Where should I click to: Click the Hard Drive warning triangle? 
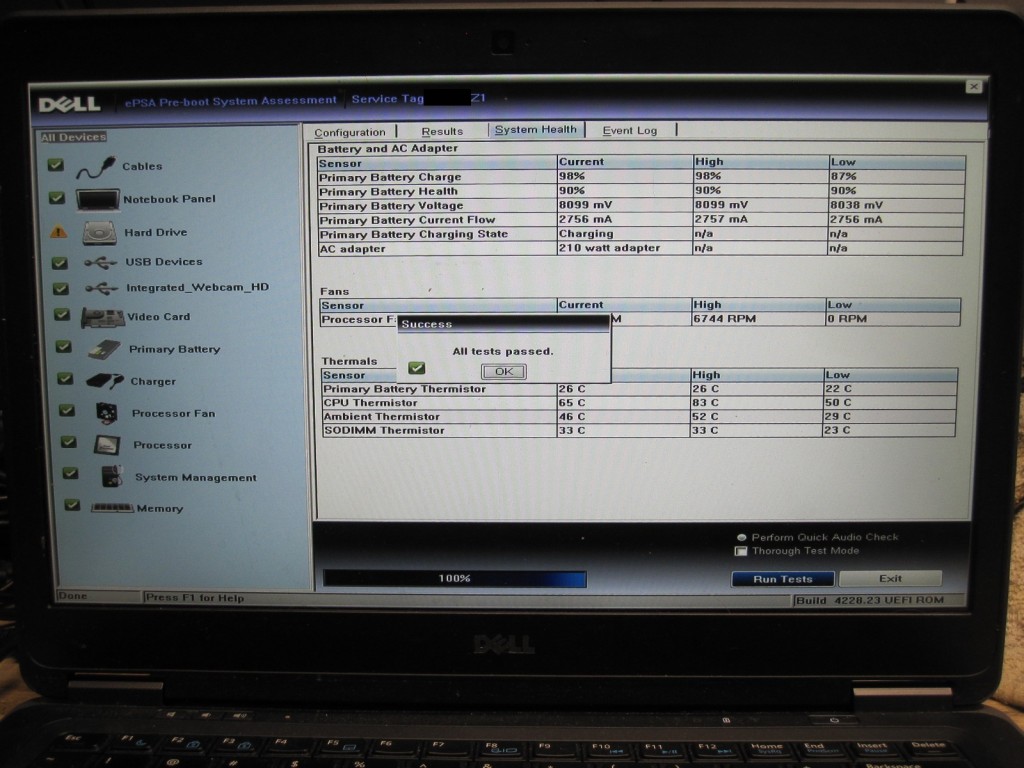click(58, 231)
